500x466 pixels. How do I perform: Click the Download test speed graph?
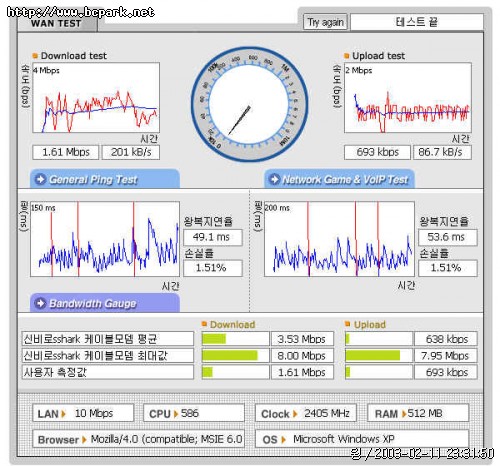[x=96, y=98]
